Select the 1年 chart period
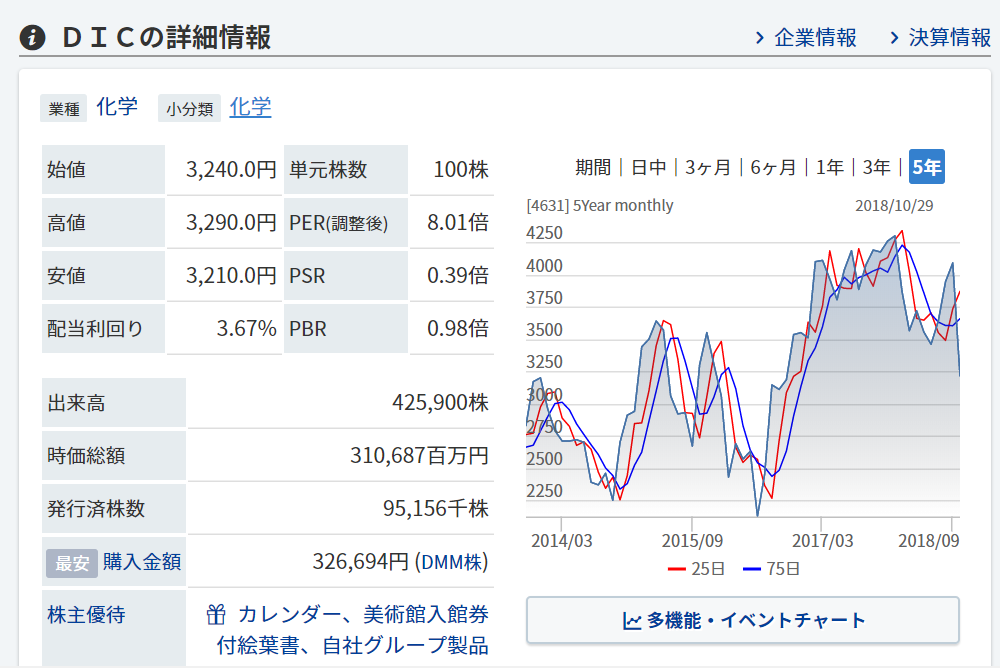The image size is (1000, 668). click(x=829, y=167)
